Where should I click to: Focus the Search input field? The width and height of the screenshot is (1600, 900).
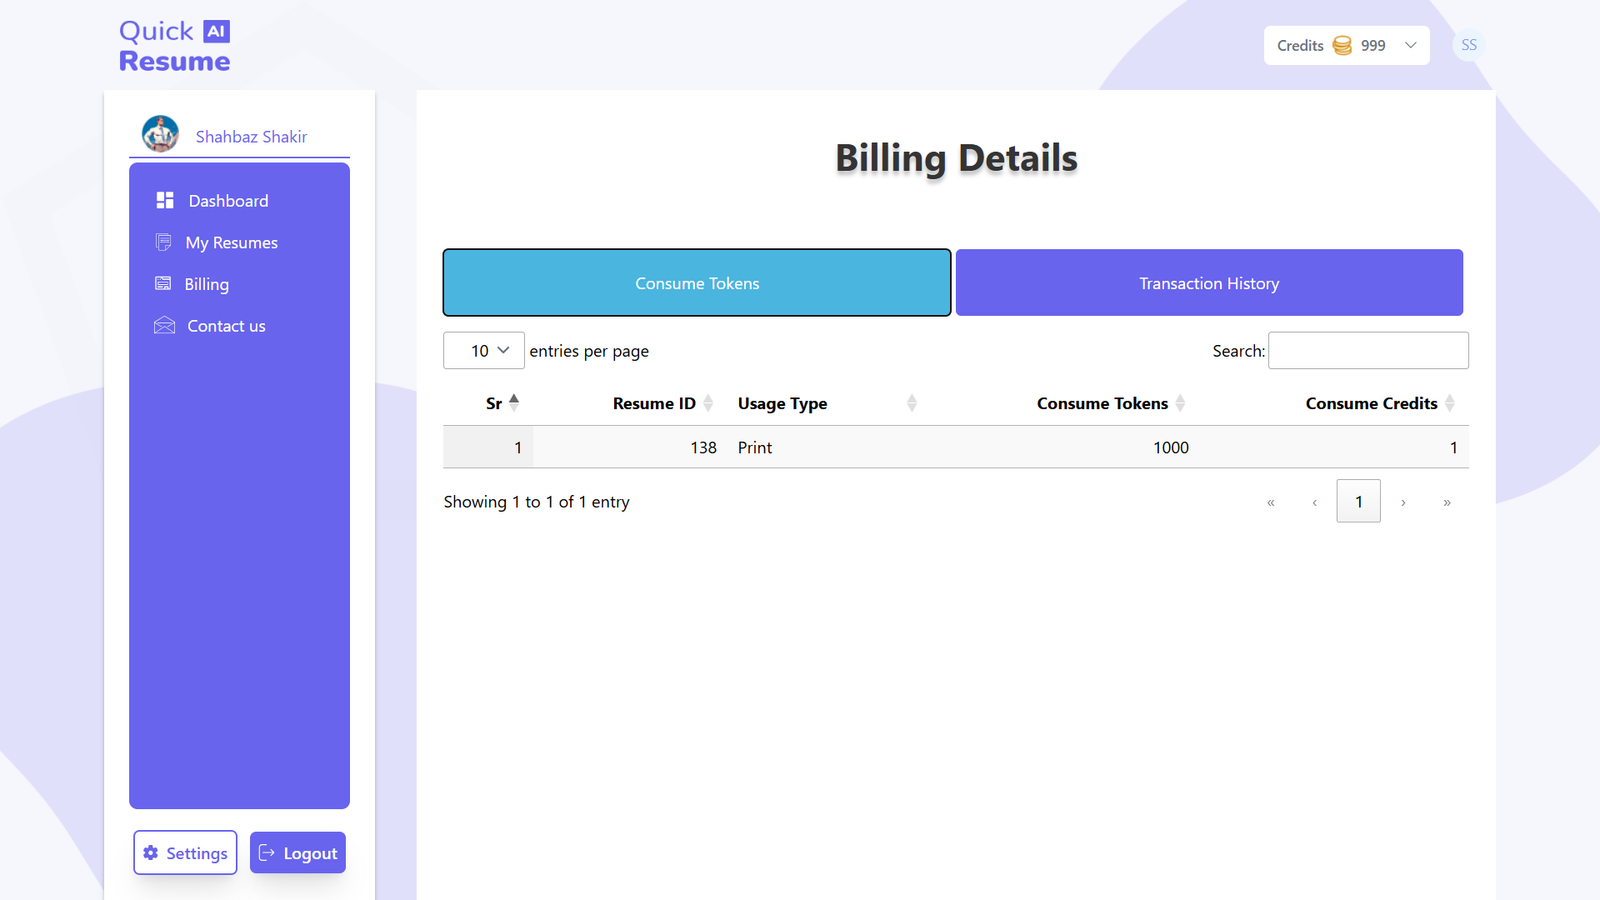pyautogui.click(x=1368, y=351)
